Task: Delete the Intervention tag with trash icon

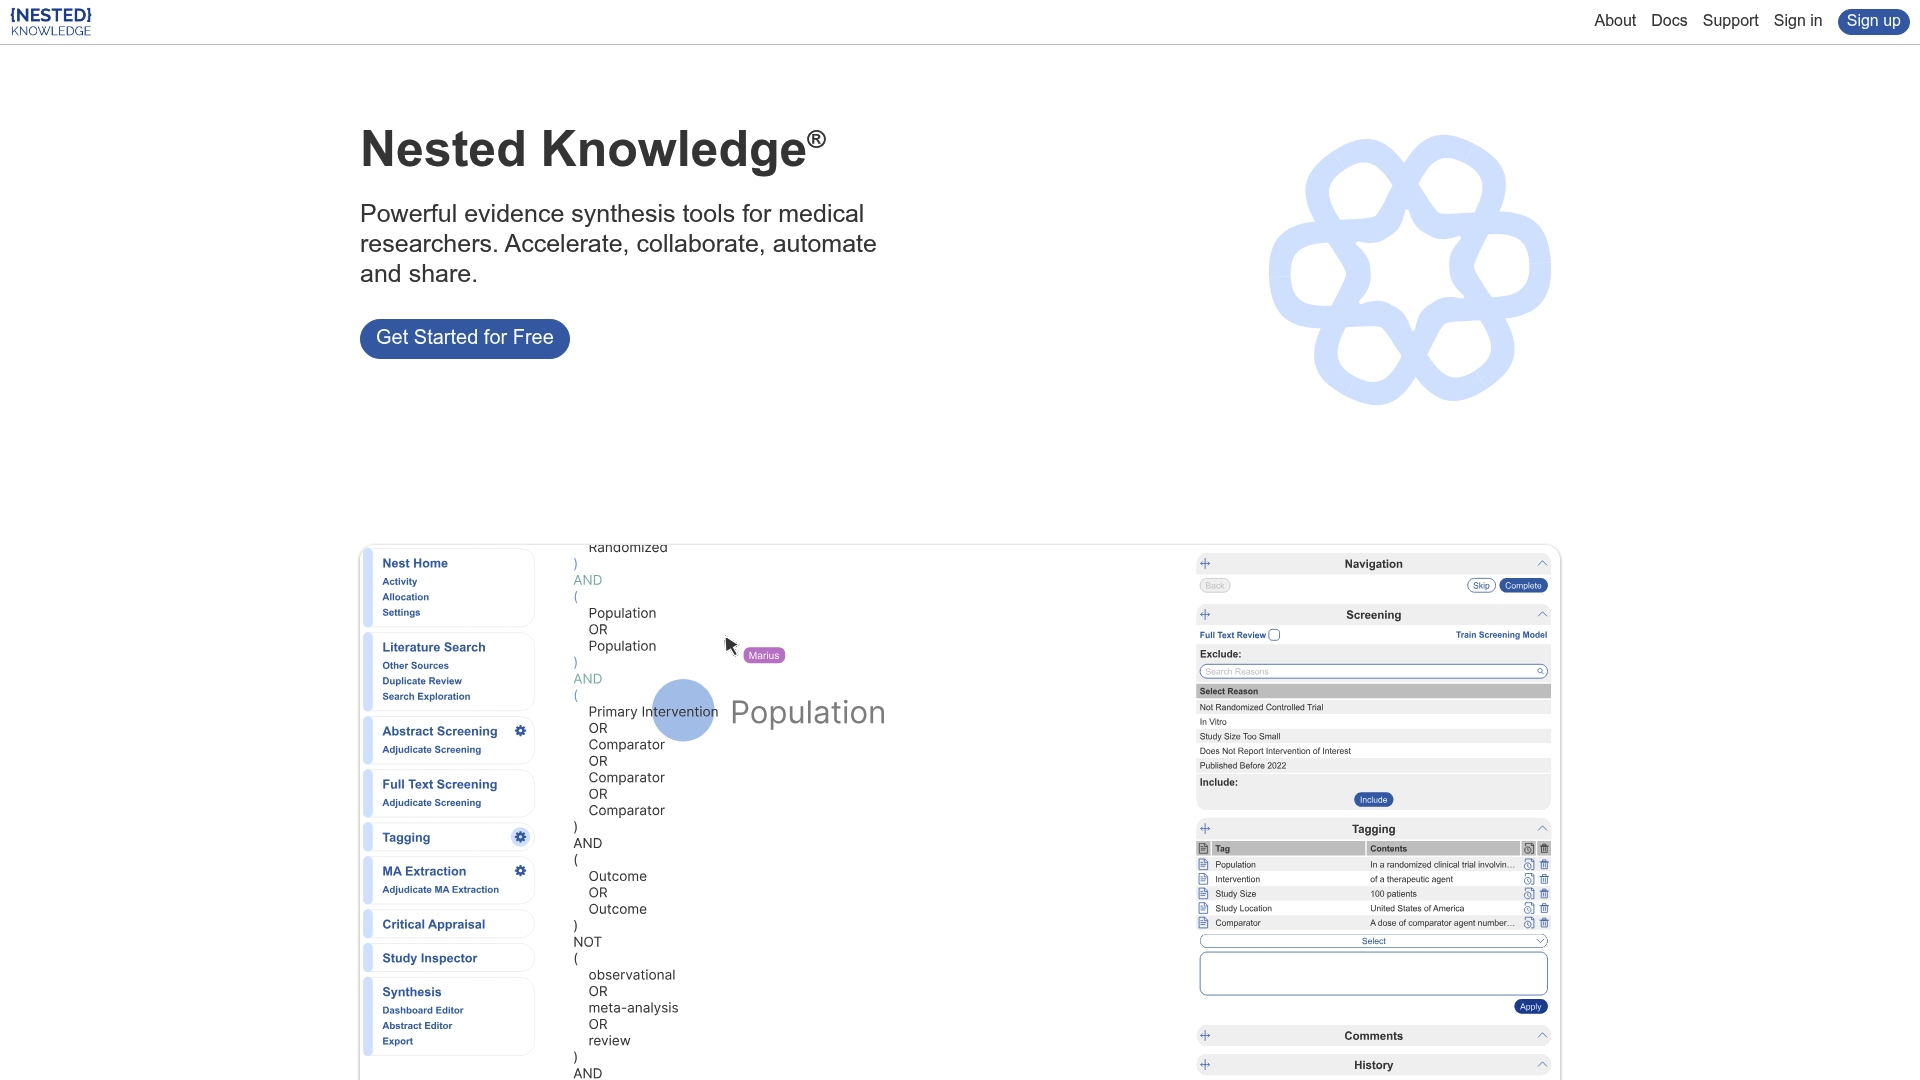Action: 1544,880
